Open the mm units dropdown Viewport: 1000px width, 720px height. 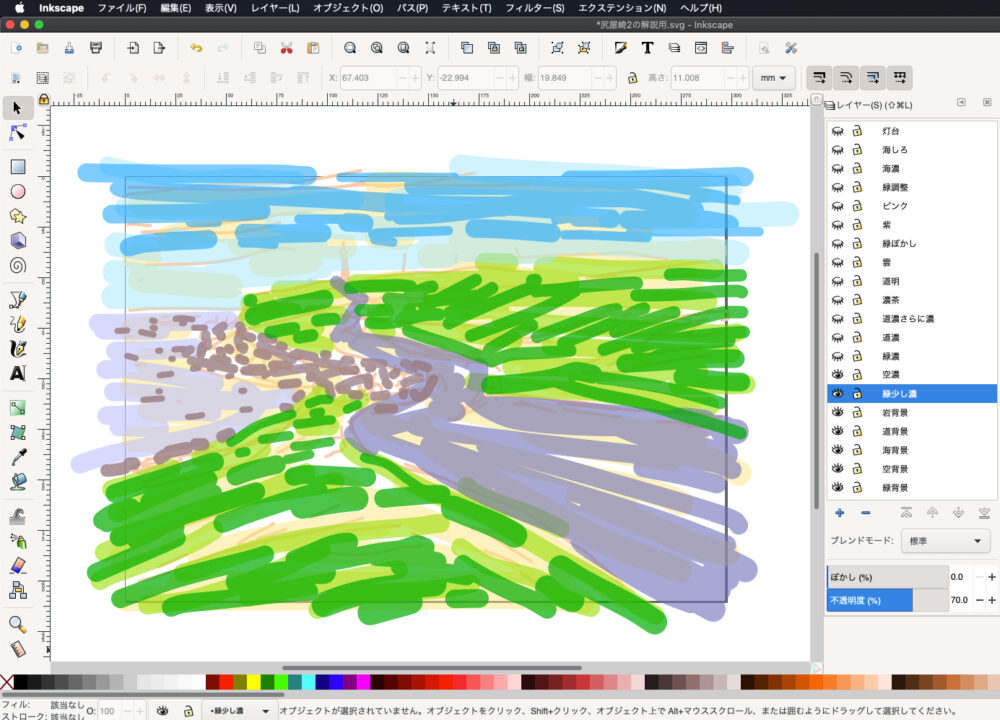pyautogui.click(x=773, y=77)
